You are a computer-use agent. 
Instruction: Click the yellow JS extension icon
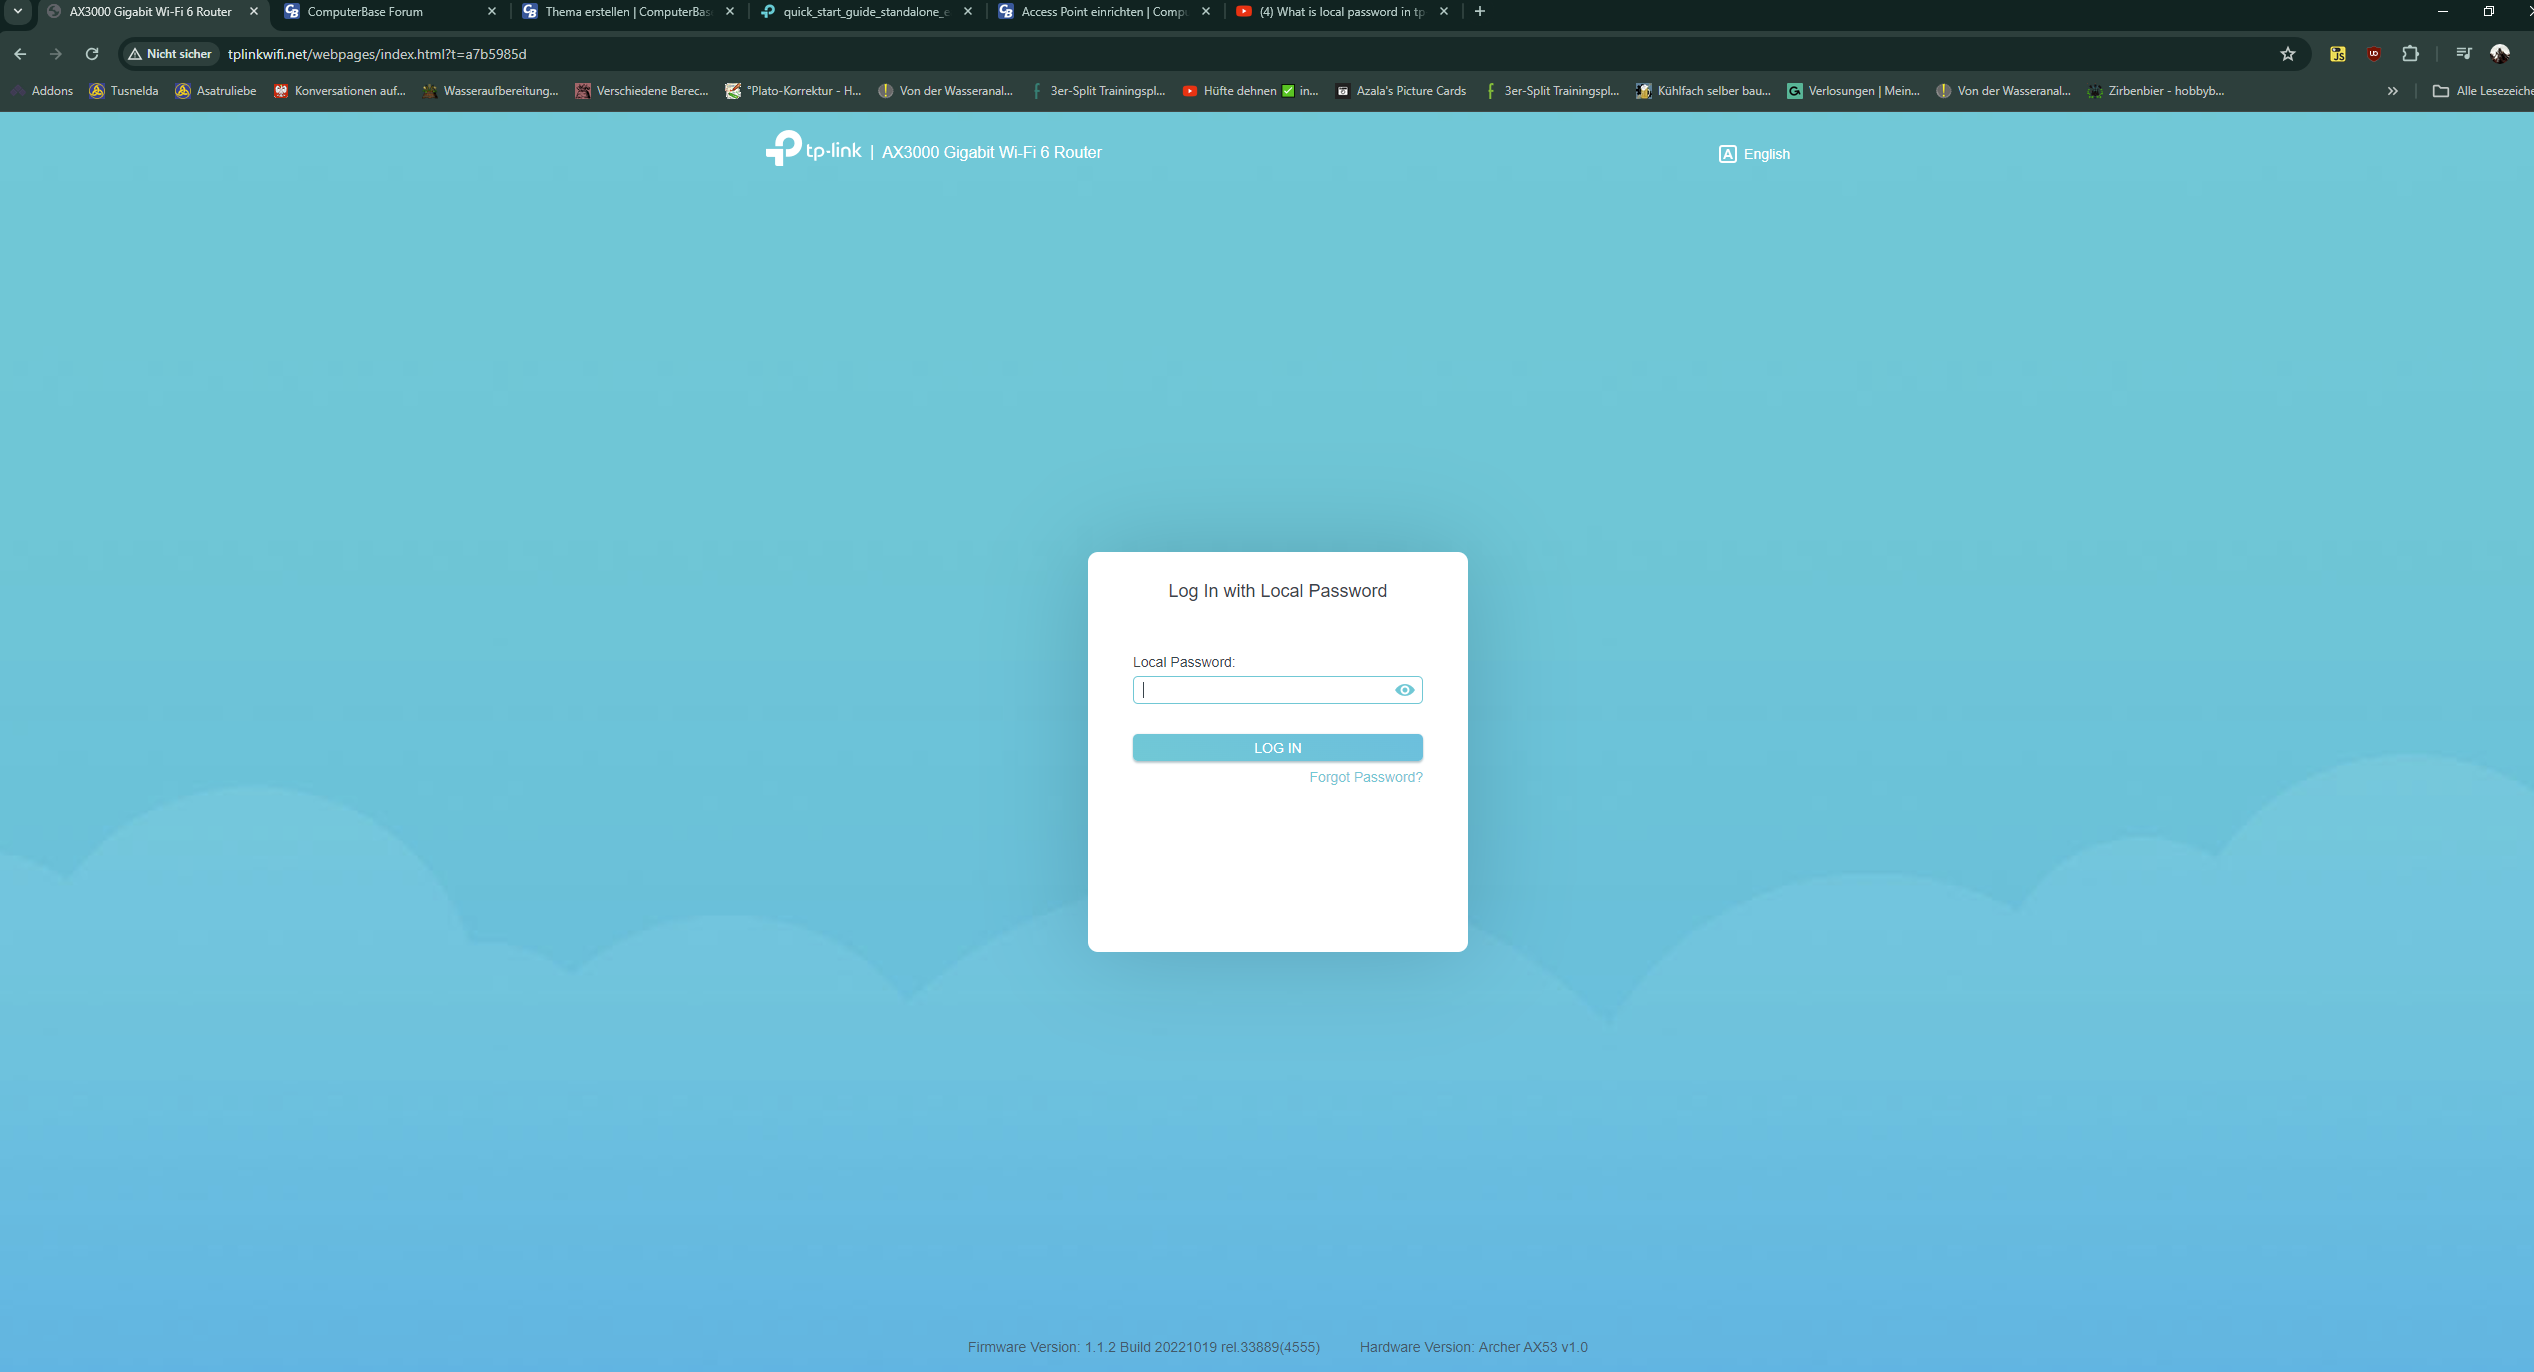[x=2338, y=54]
